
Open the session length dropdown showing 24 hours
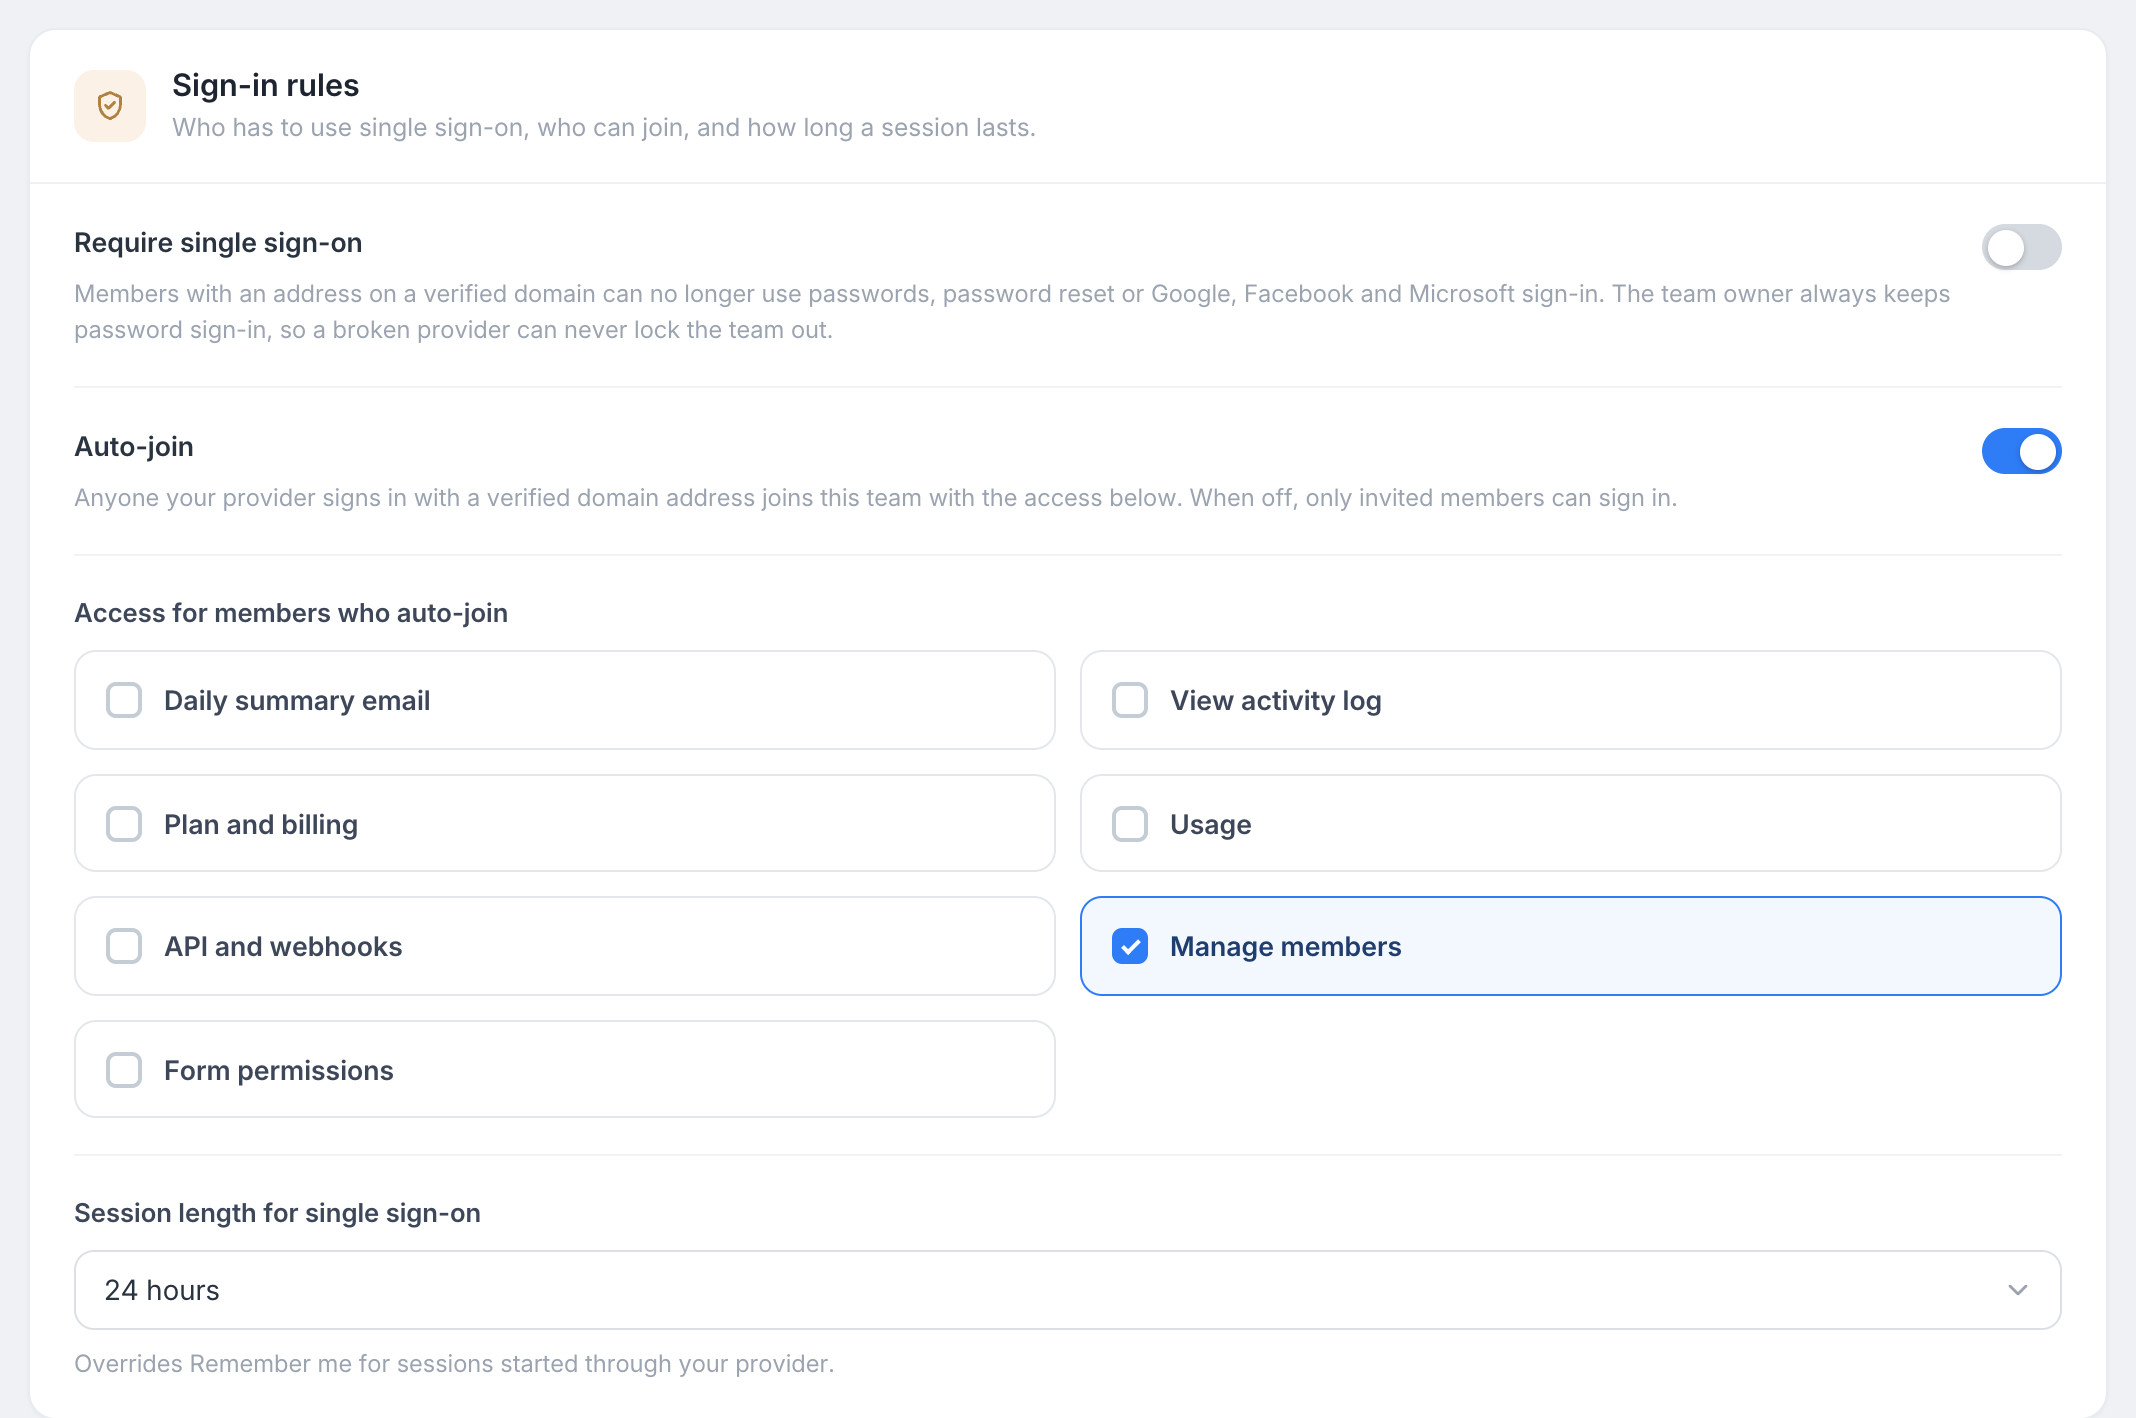(1067, 1290)
